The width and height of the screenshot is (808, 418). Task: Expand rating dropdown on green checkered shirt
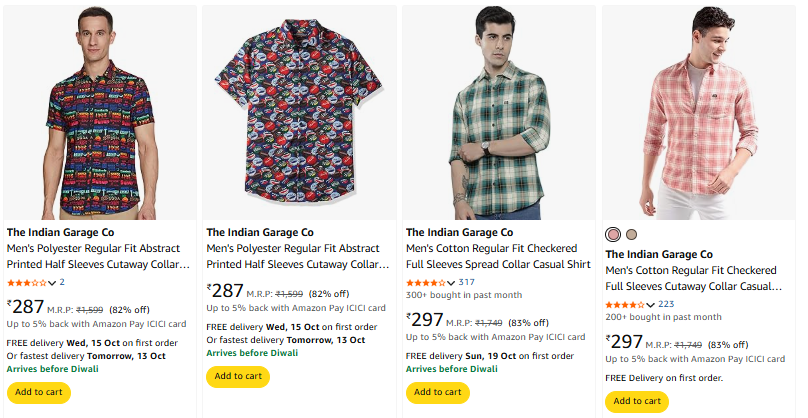pos(451,283)
